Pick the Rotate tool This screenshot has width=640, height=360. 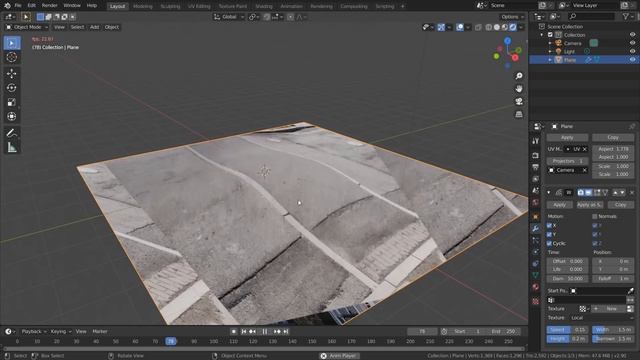pos(12,87)
